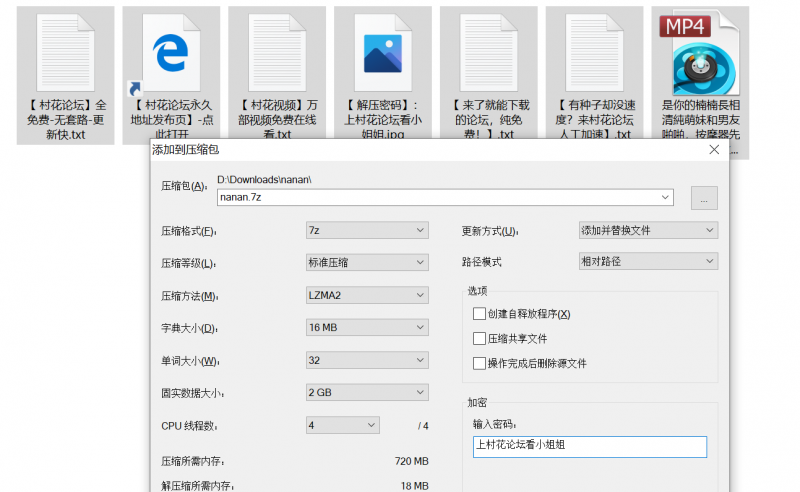This screenshot has height=492, width=800.
Task: Expand the 压缩等级 标准压缩 dropdown
Action: pos(367,262)
